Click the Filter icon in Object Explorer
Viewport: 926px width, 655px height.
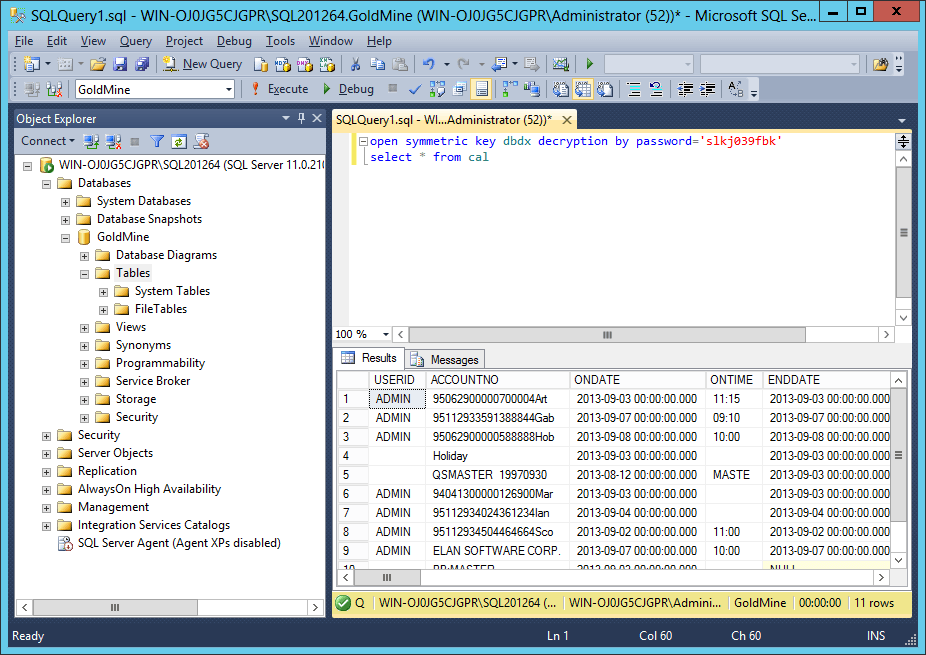coord(157,142)
